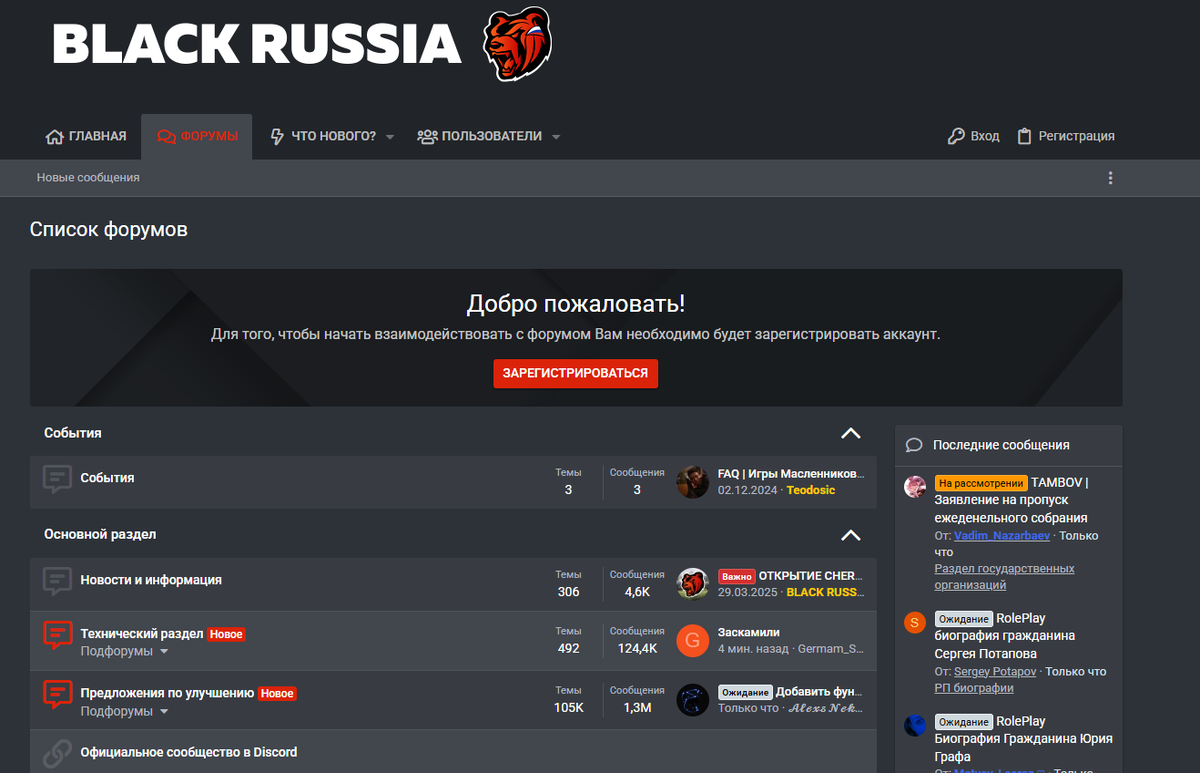The width and height of the screenshot is (1200, 773).
Task: Collapse the Основной раздел category
Action: pyautogui.click(x=851, y=535)
